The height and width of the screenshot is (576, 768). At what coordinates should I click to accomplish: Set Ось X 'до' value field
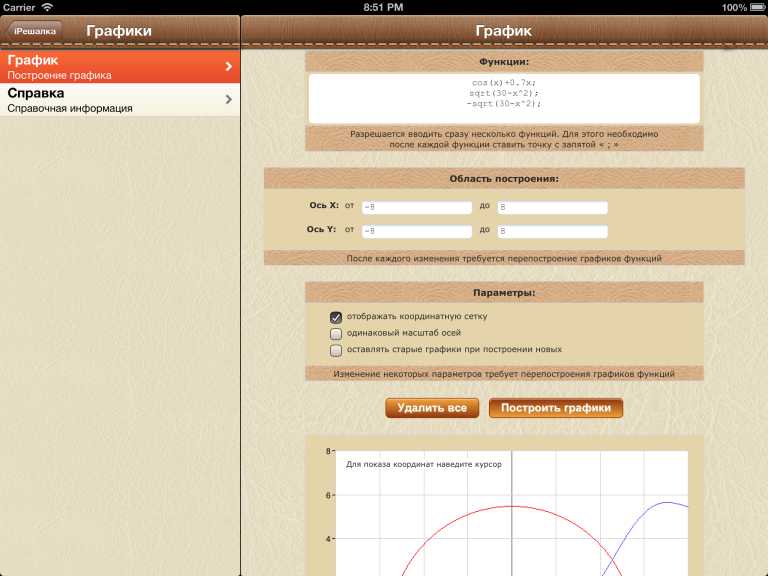(x=552, y=207)
